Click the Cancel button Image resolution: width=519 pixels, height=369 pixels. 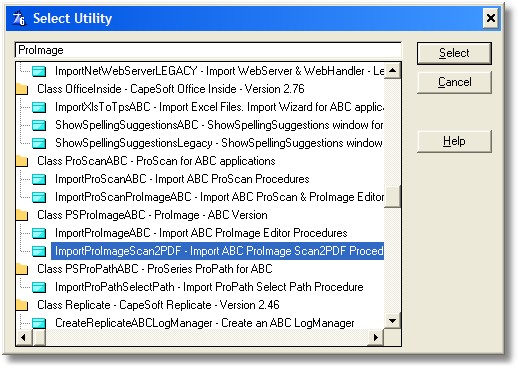pos(454,82)
